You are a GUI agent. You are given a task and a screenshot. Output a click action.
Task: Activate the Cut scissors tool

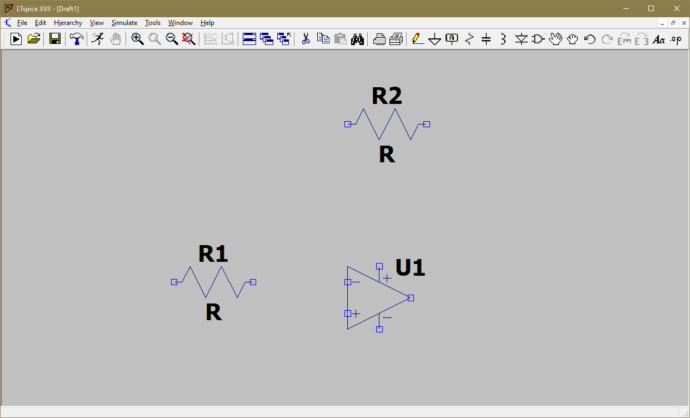click(305, 39)
